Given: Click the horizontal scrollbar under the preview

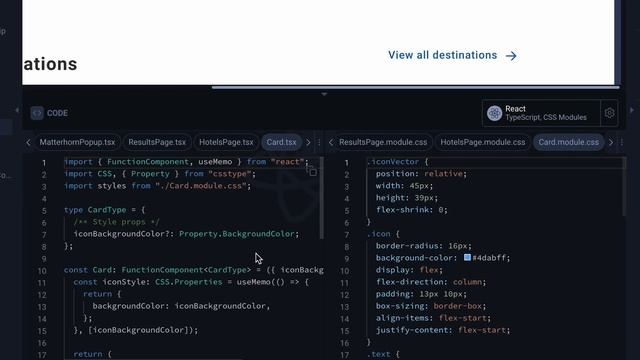Looking at the screenshot, I should pyautogui.click(x=416, y=87).
